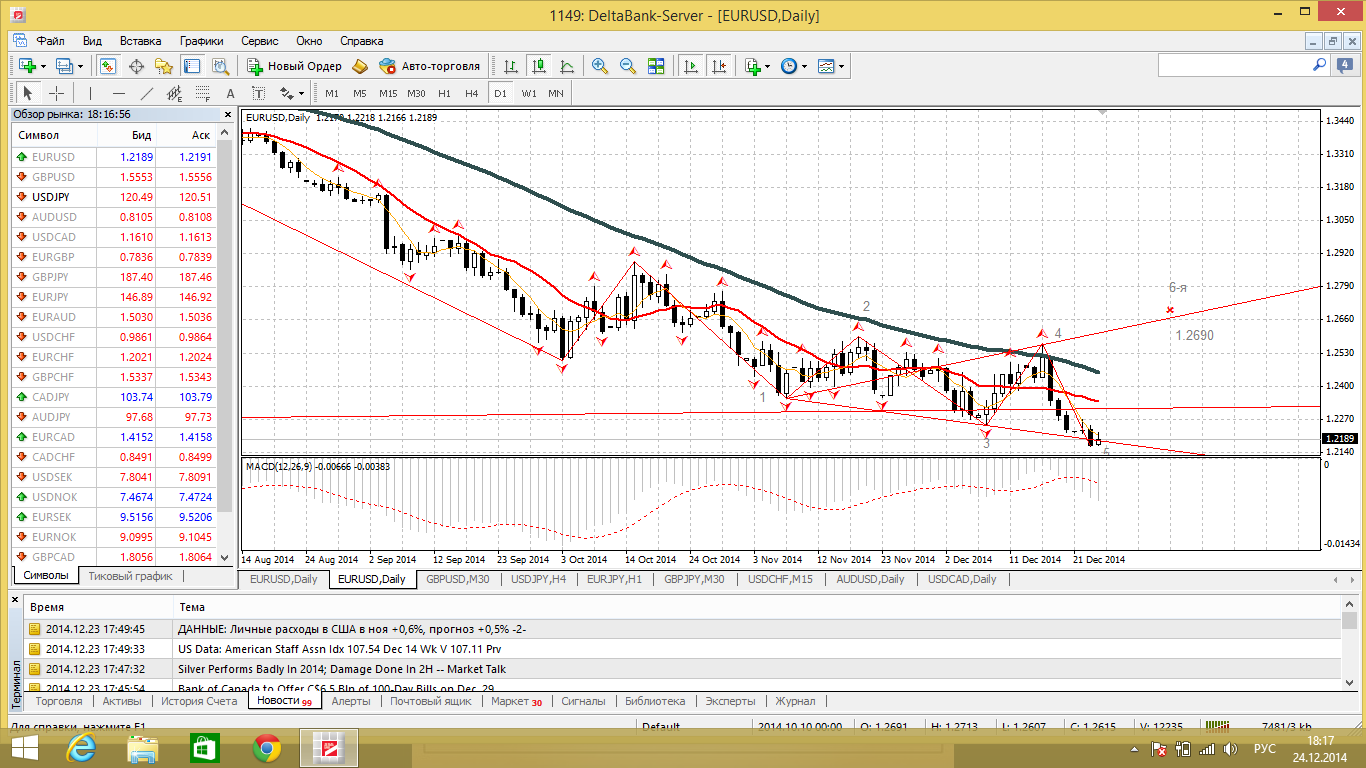
Task: Open the Графики menu
Action: (x=201, y=41)
